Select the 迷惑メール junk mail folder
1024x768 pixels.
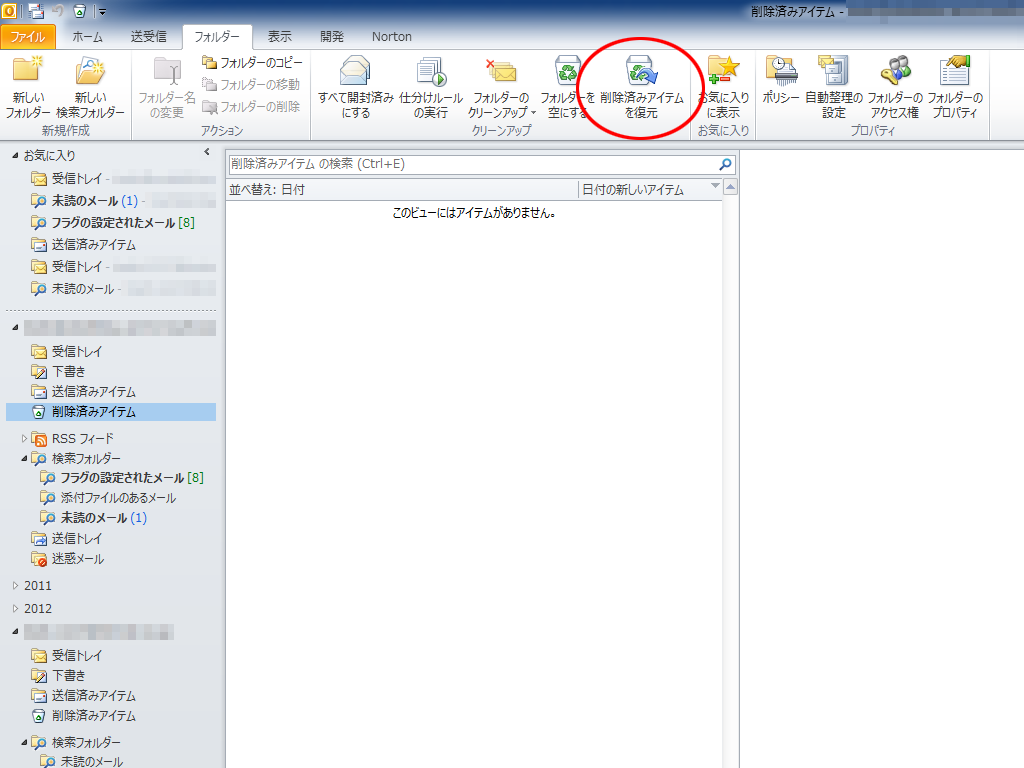pos(77,559)
